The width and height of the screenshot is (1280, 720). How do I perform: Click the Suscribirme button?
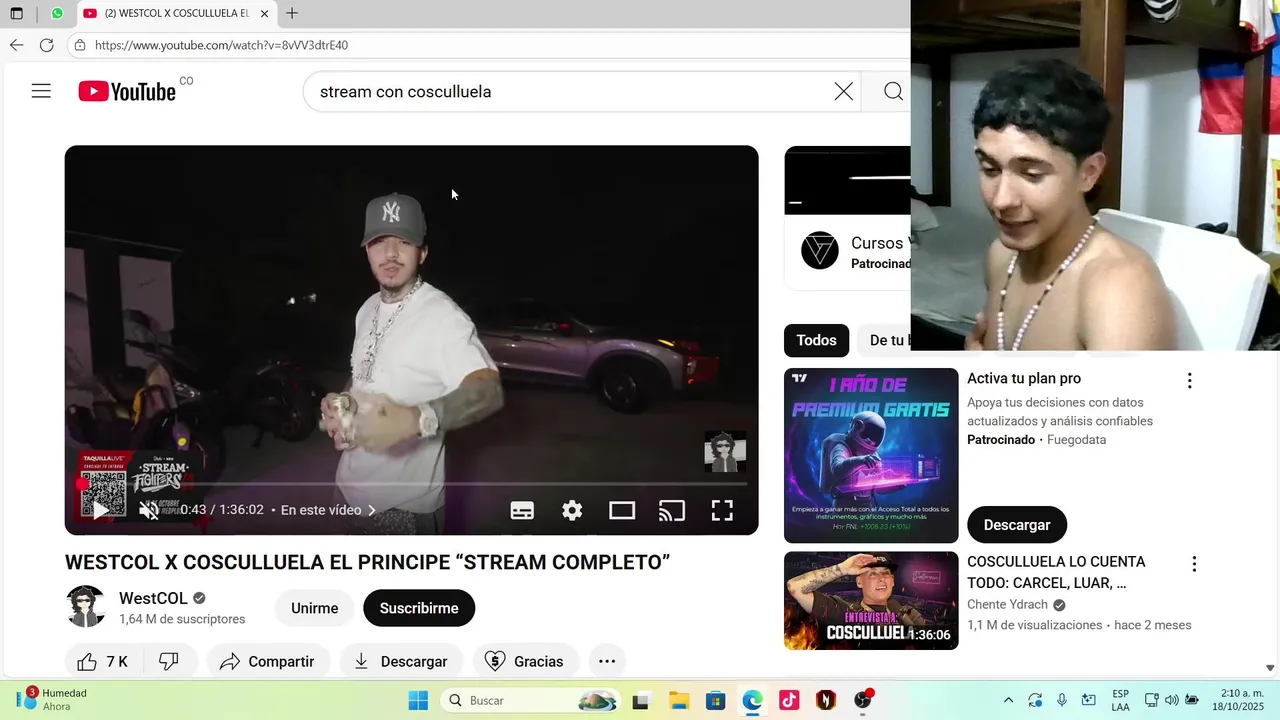click(x=419, y=608)
